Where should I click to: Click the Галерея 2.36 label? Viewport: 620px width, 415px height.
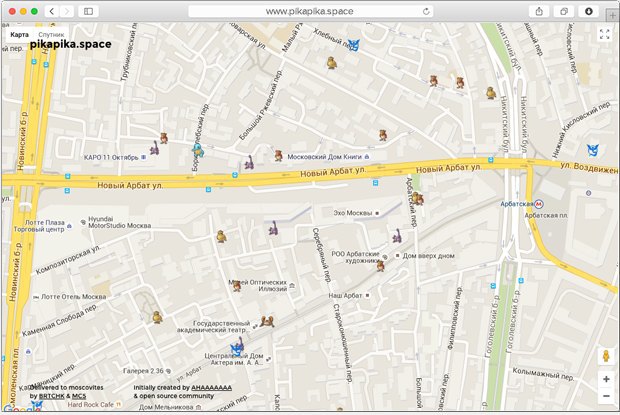[143, 371]
